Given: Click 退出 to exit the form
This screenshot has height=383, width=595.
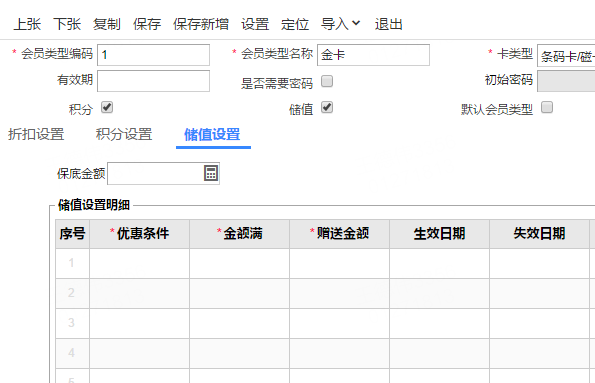Looking at the screenshot, I should [389, 24].
